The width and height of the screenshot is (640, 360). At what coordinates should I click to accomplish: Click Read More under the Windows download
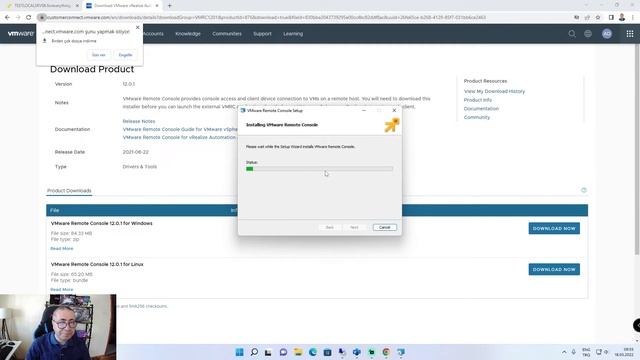click(62, 249)
